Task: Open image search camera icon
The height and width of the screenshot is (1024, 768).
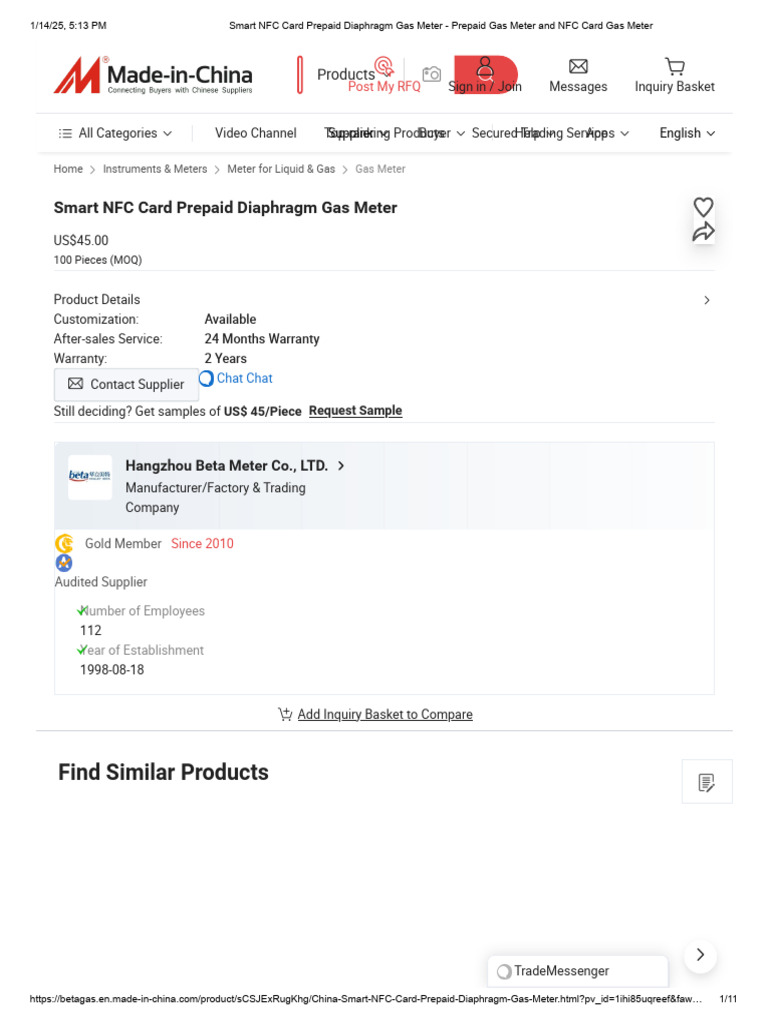Action: coord(431,74)
